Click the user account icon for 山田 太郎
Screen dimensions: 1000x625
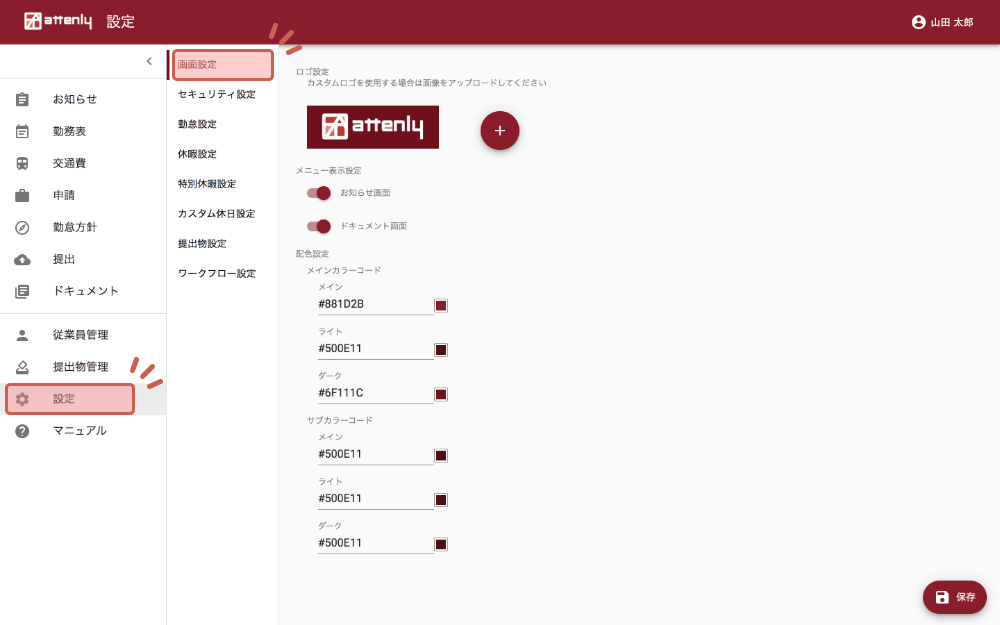918,22
